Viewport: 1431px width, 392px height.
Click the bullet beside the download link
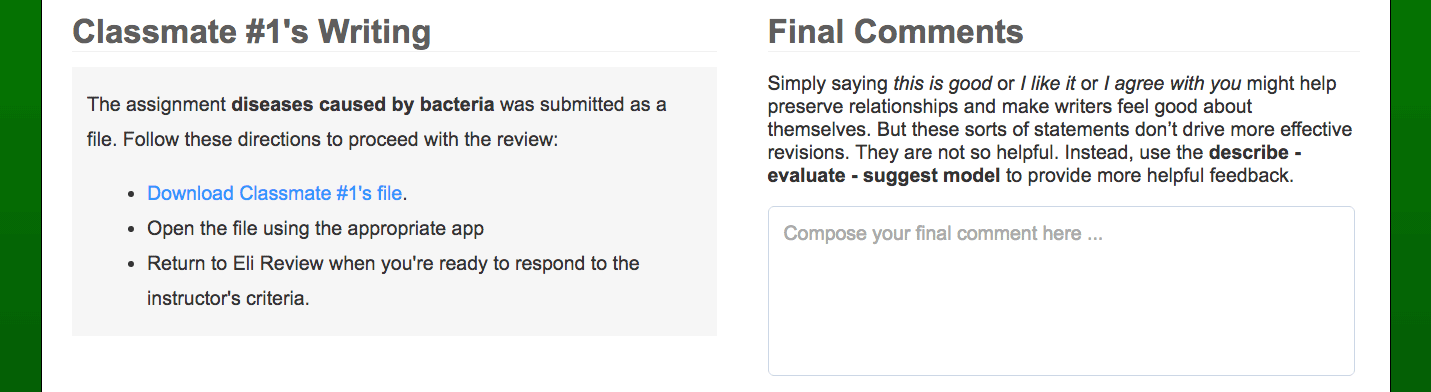132,194
